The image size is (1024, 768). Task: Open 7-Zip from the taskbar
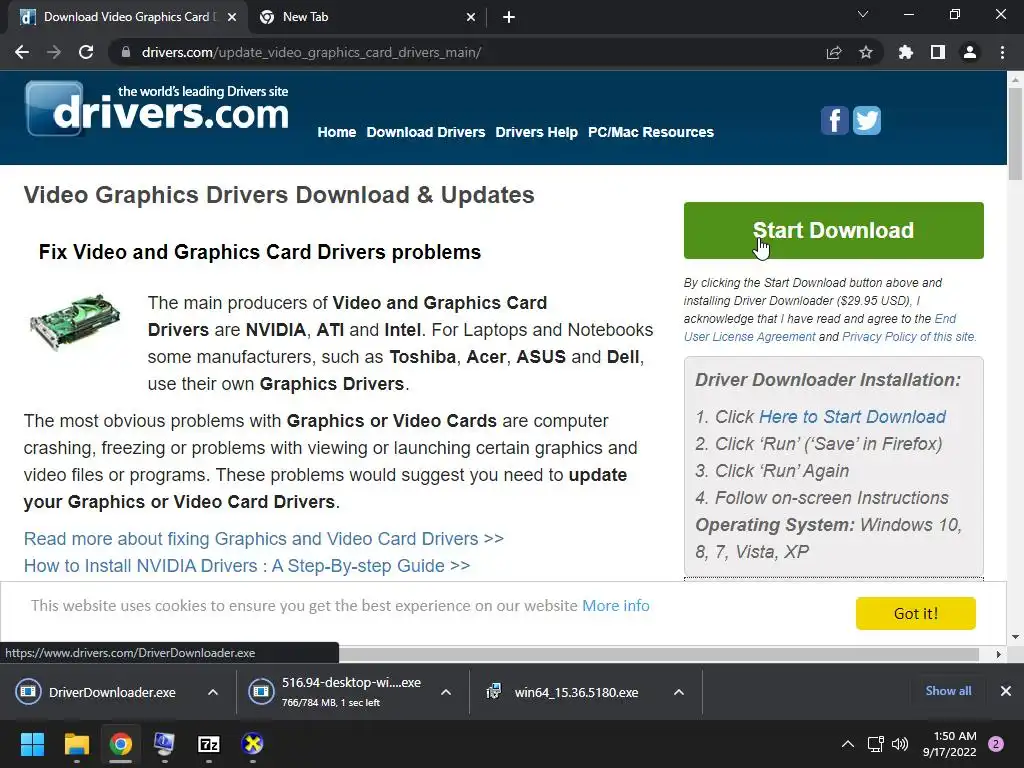[x=208, y=744]
